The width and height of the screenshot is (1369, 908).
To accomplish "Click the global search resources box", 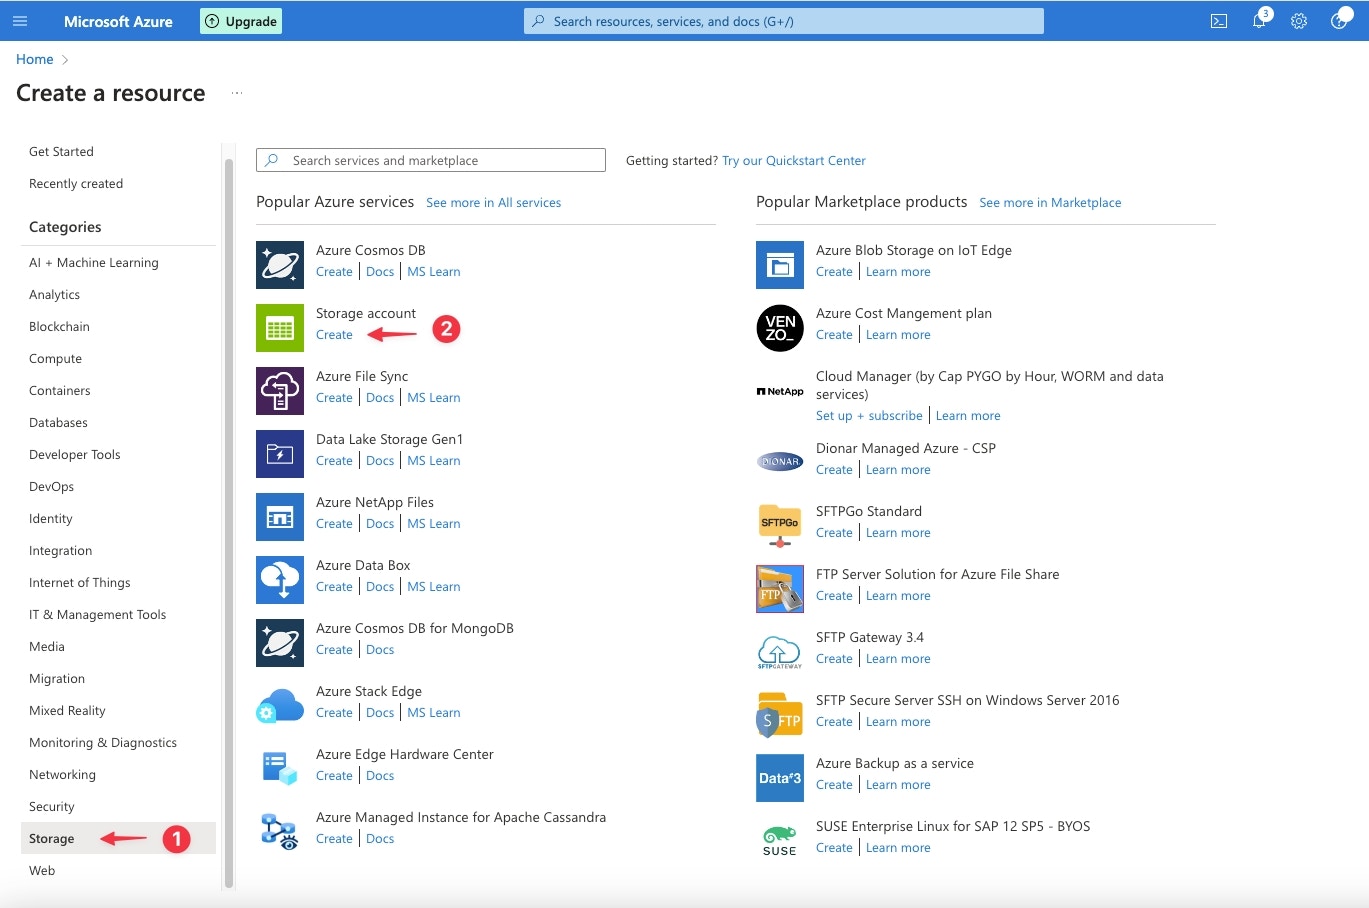I will (784, 21).
